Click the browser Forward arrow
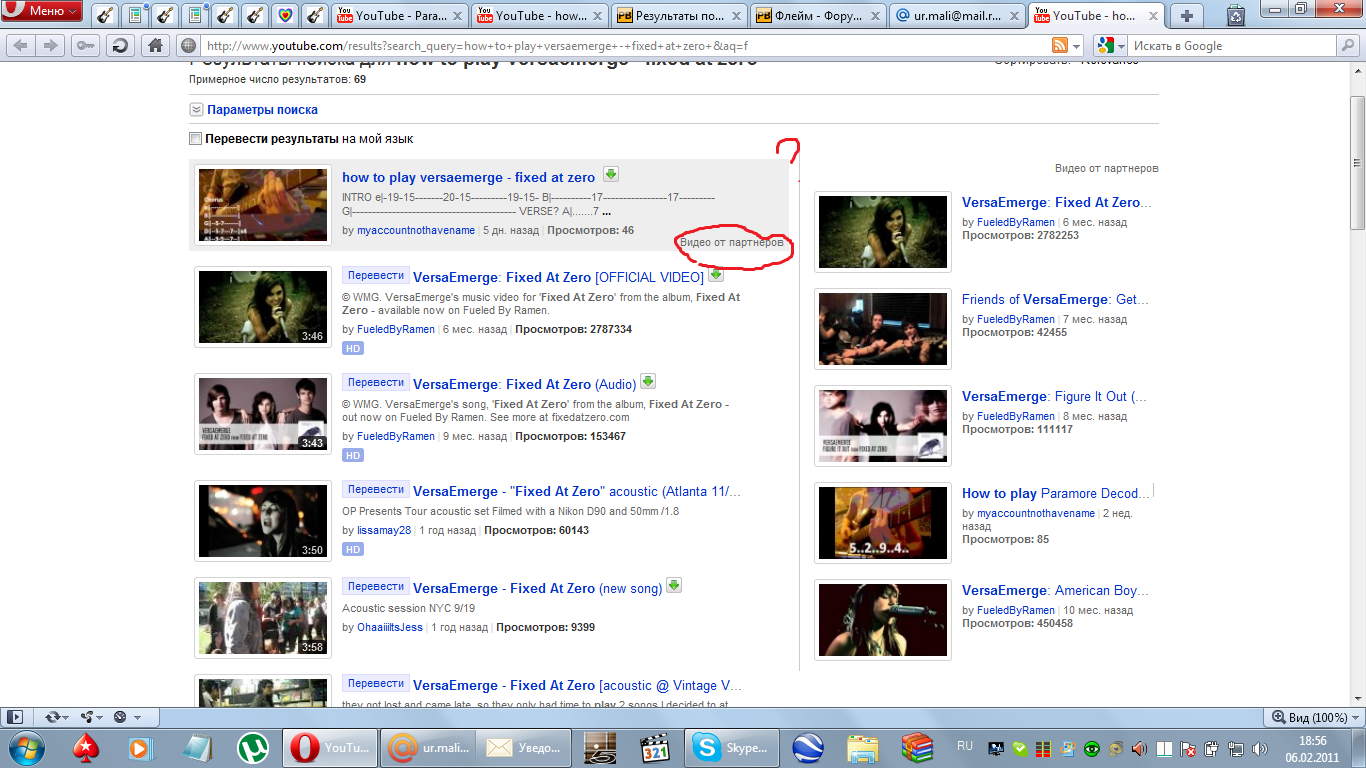This screenshot has height=768, width=1366. click(x=50, y=45)
